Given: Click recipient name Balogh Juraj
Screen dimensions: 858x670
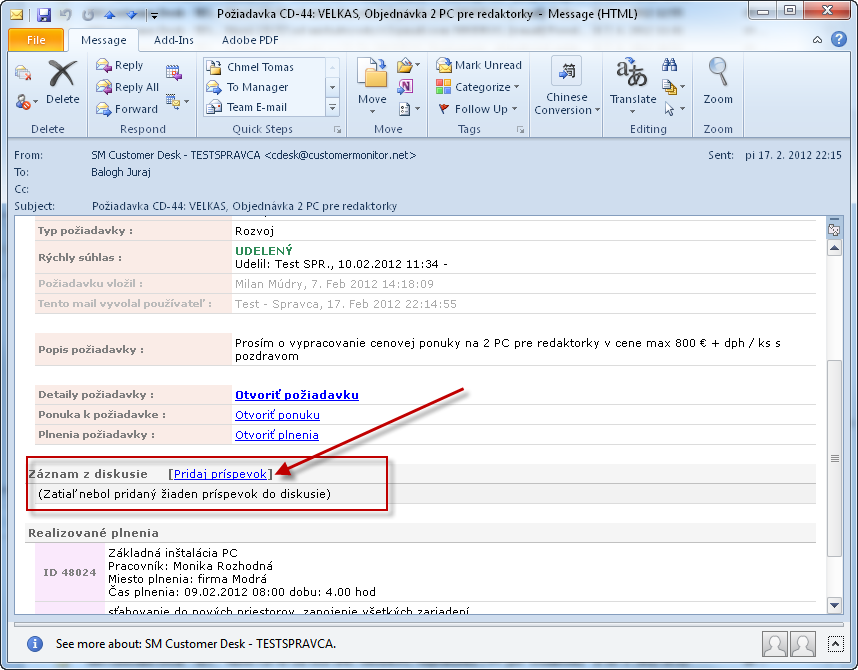Looking at the screenshot, I should (x=121, y=172).
